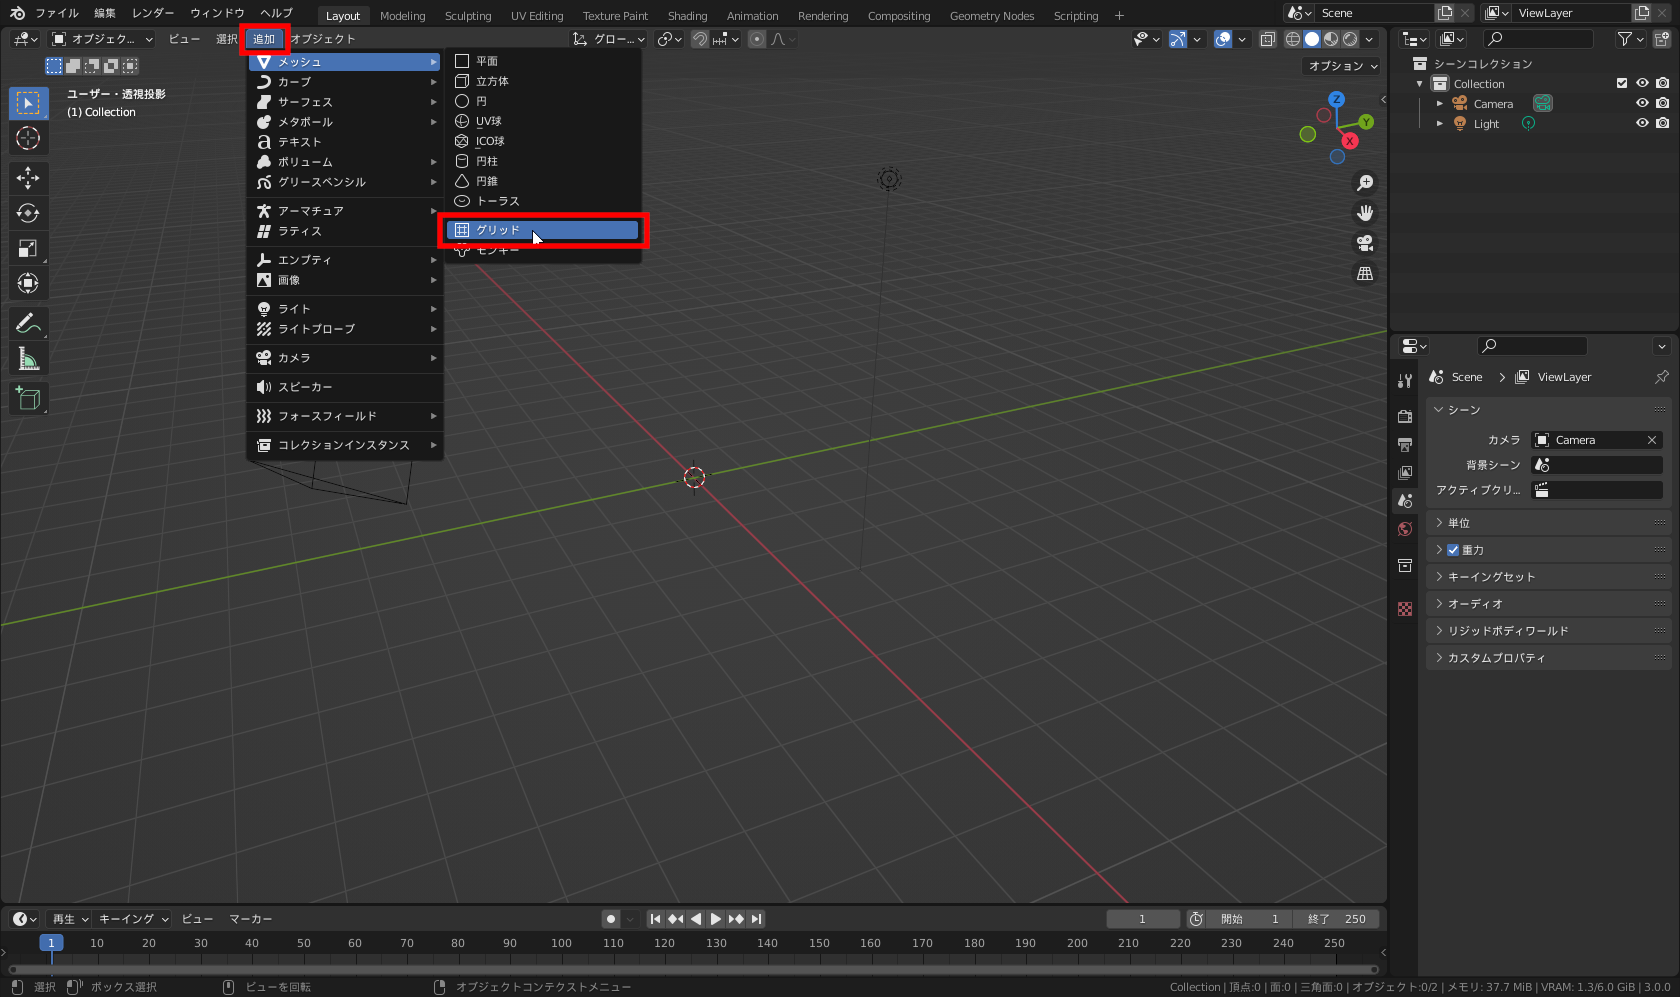Click the current frame number field

(x=1142, y=919)
